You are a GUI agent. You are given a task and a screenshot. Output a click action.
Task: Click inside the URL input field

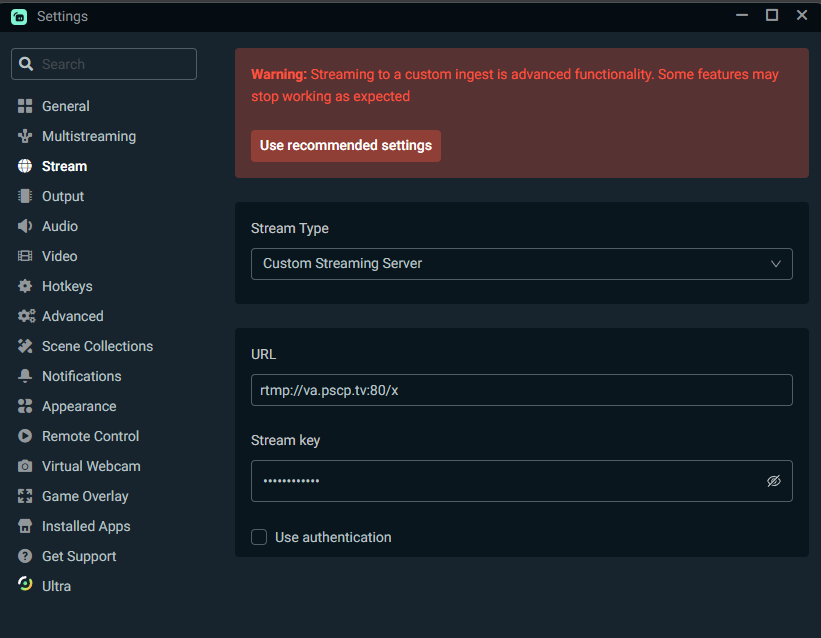[522, 390]
